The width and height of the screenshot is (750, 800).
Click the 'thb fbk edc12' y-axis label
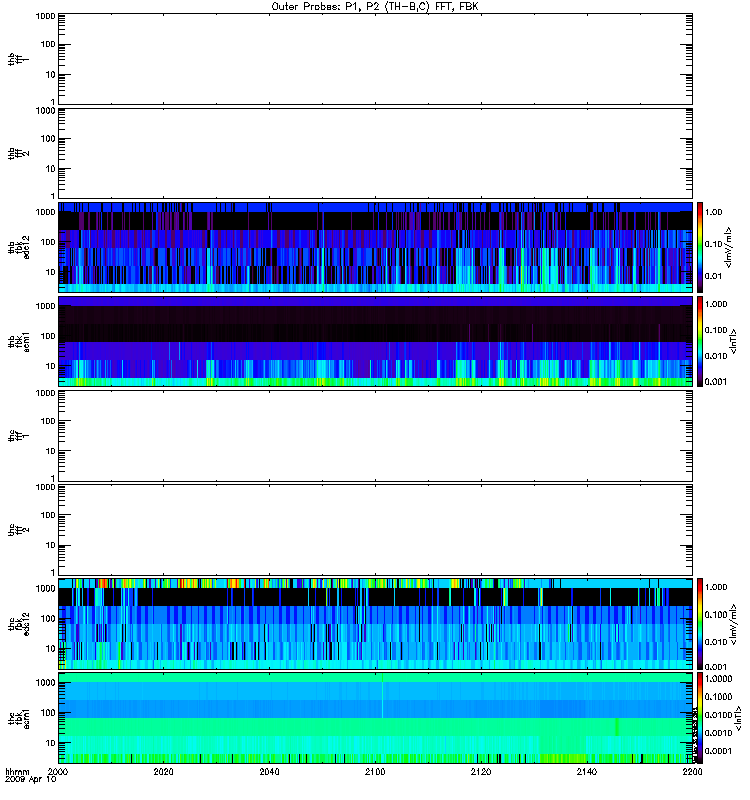point(19,247)
